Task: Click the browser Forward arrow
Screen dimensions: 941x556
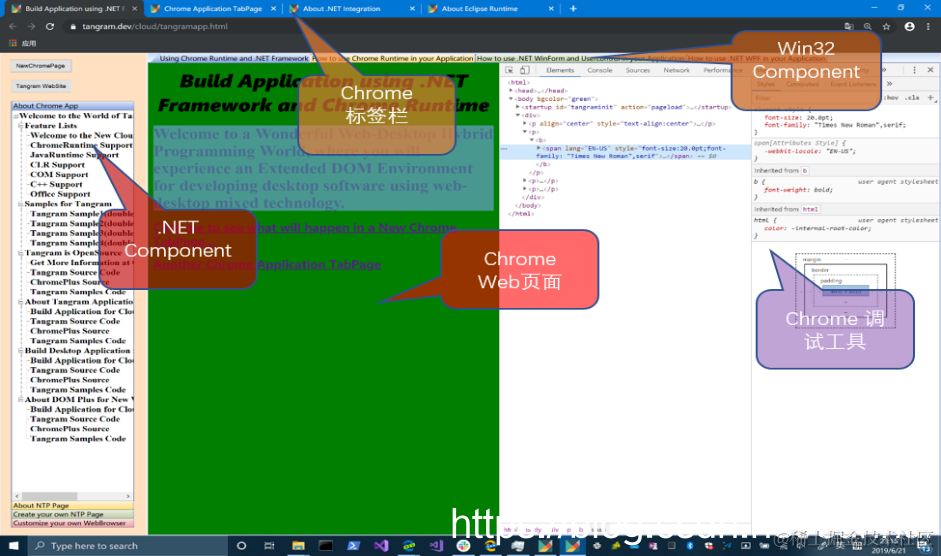Action: (x=31, y=26)
